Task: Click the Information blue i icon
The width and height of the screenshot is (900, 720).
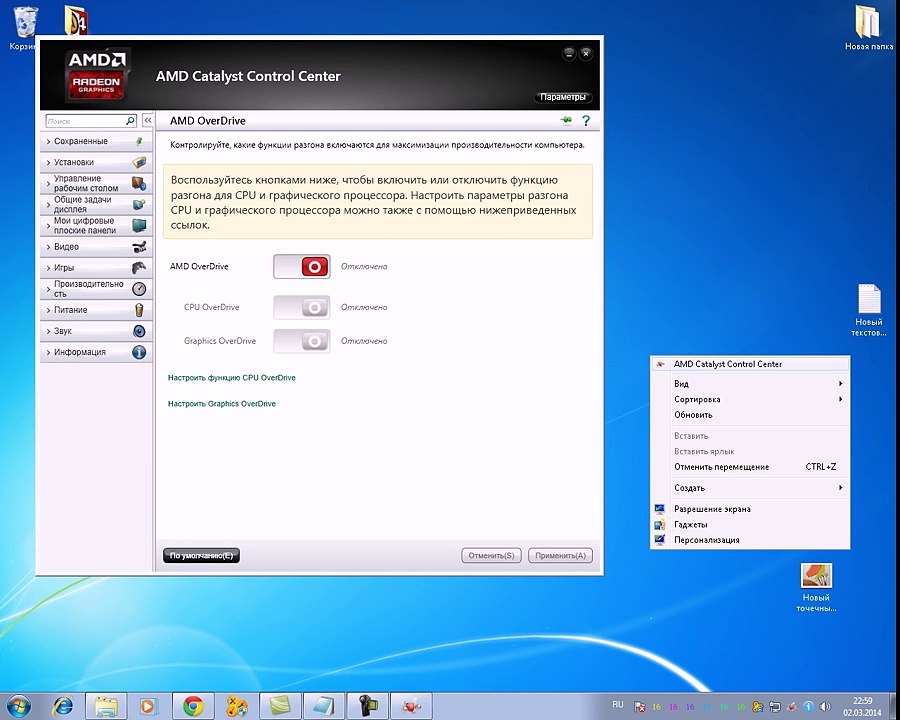Action: (139, 352)
